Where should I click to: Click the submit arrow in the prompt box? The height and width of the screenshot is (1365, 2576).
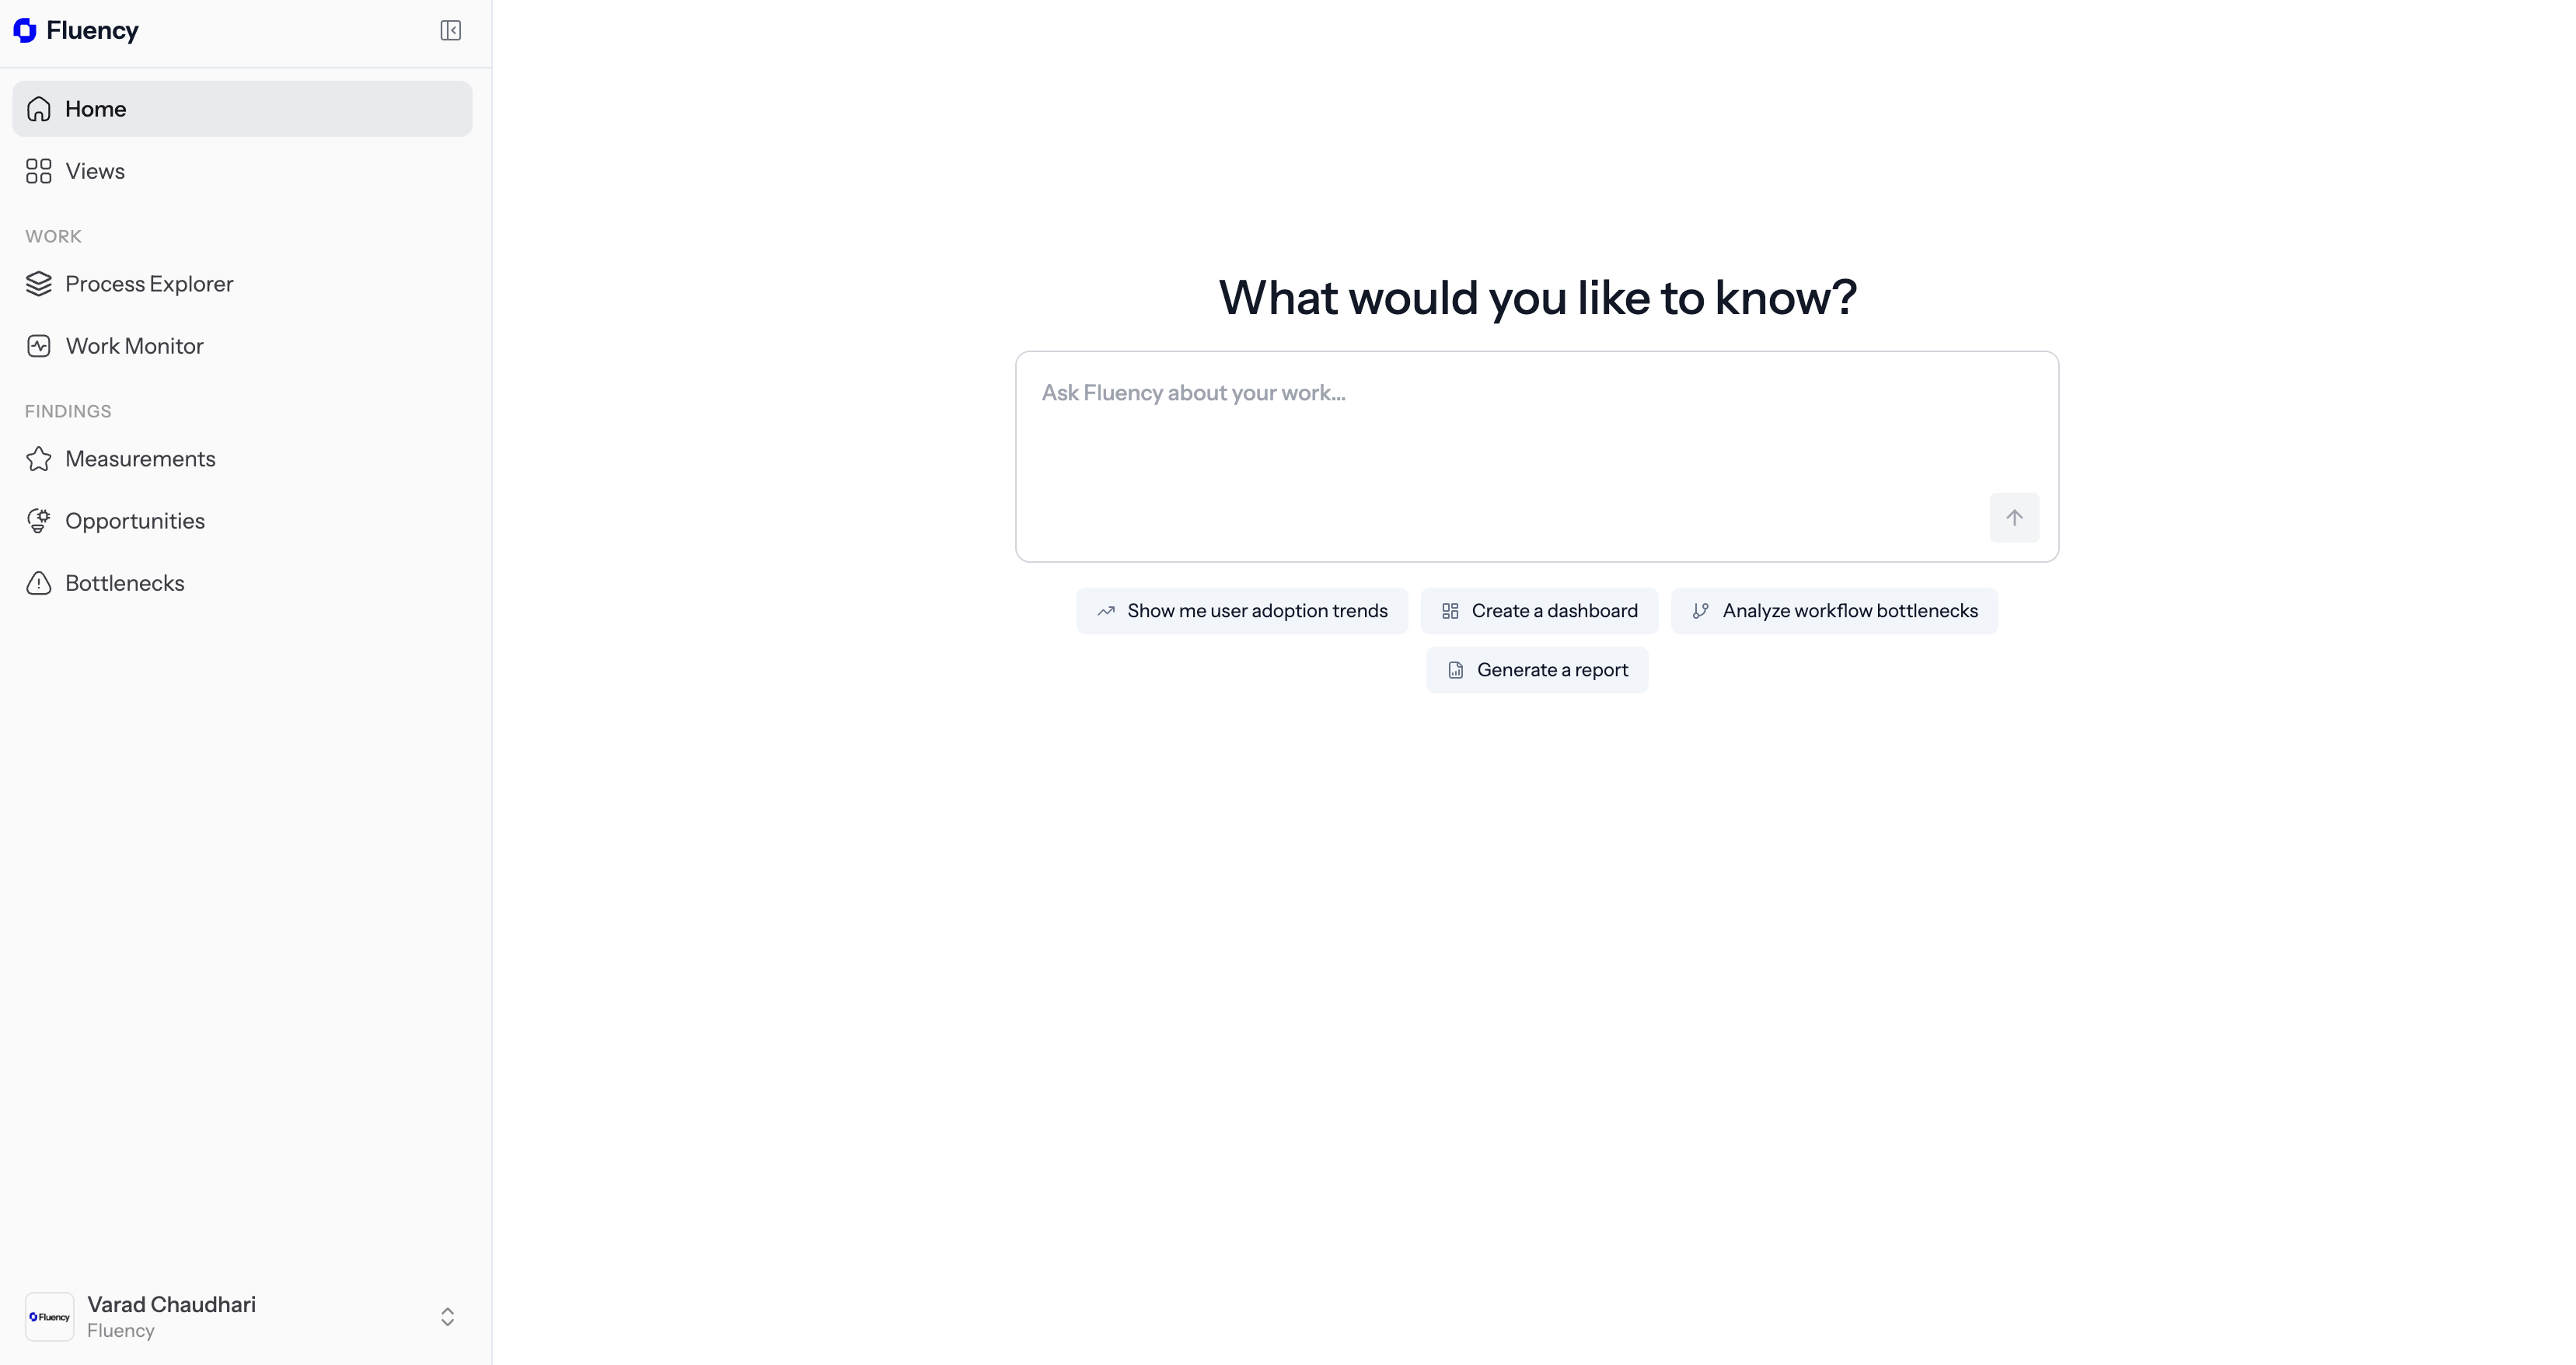pyautogui.click(x=2014, y=517)
